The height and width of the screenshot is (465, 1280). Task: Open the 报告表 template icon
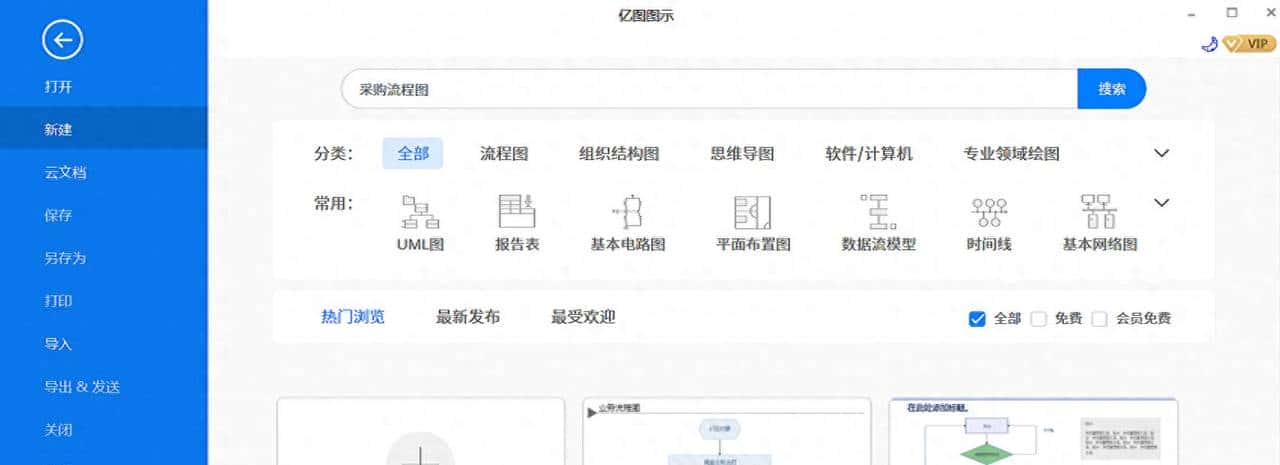[x=517, y=211]
